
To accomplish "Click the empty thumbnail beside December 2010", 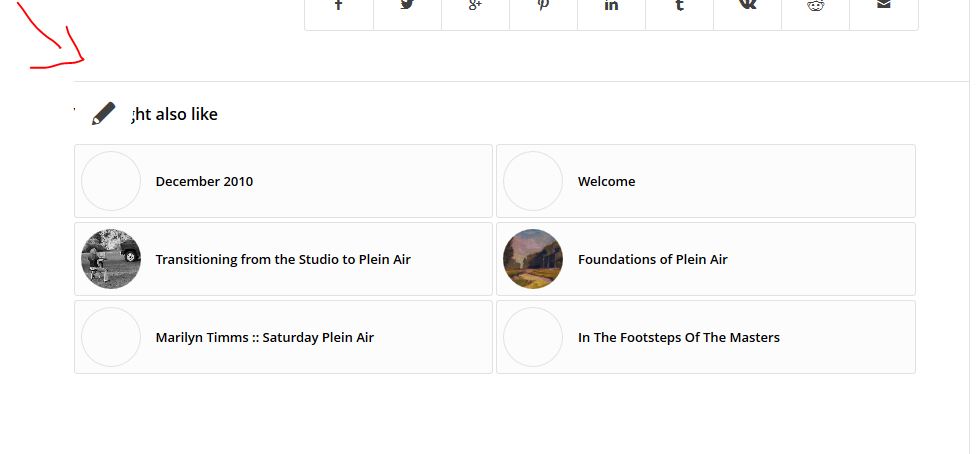I will pos(111,181).
